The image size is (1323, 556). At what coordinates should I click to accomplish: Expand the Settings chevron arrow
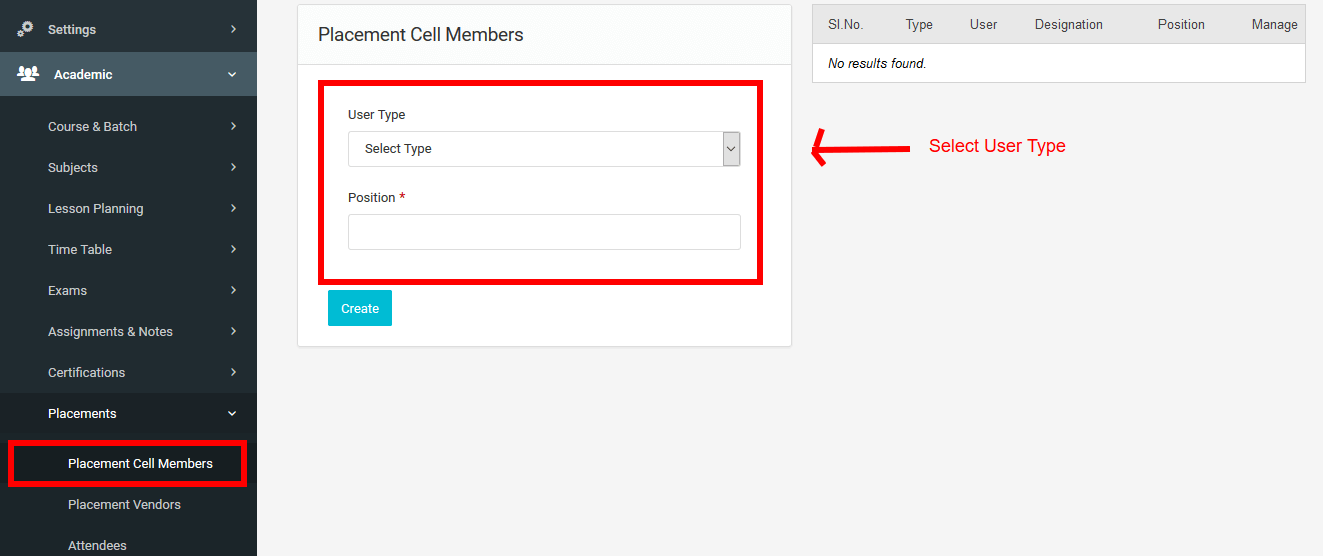233,29
